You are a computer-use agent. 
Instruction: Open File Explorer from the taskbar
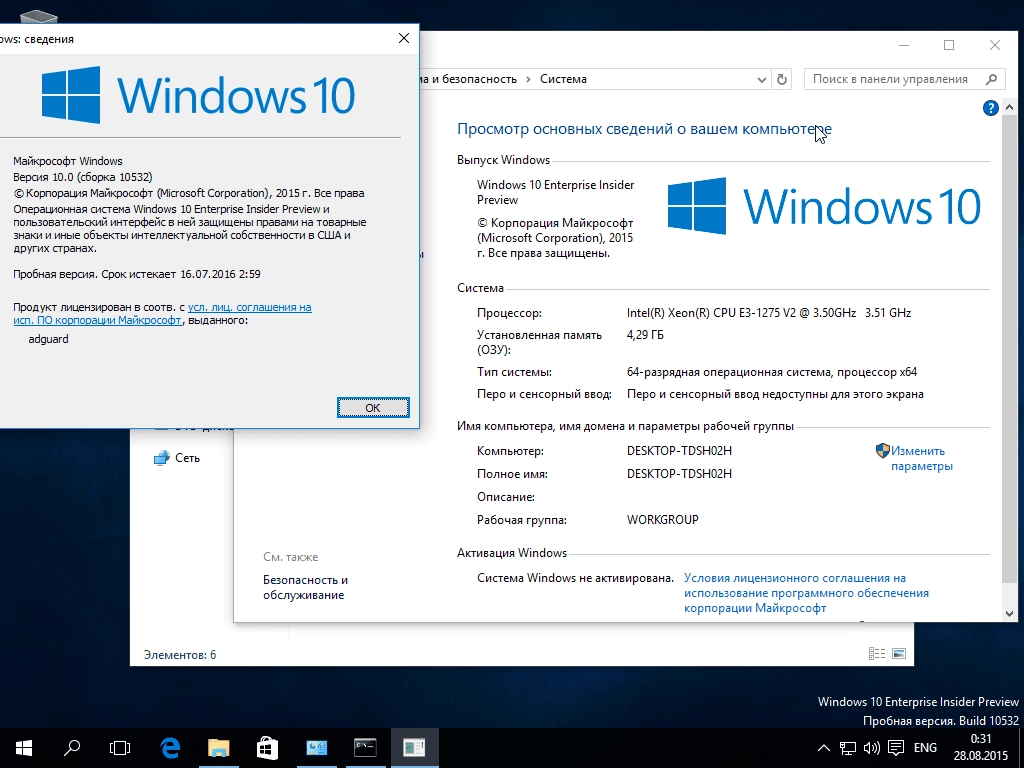tap(219, 748)
